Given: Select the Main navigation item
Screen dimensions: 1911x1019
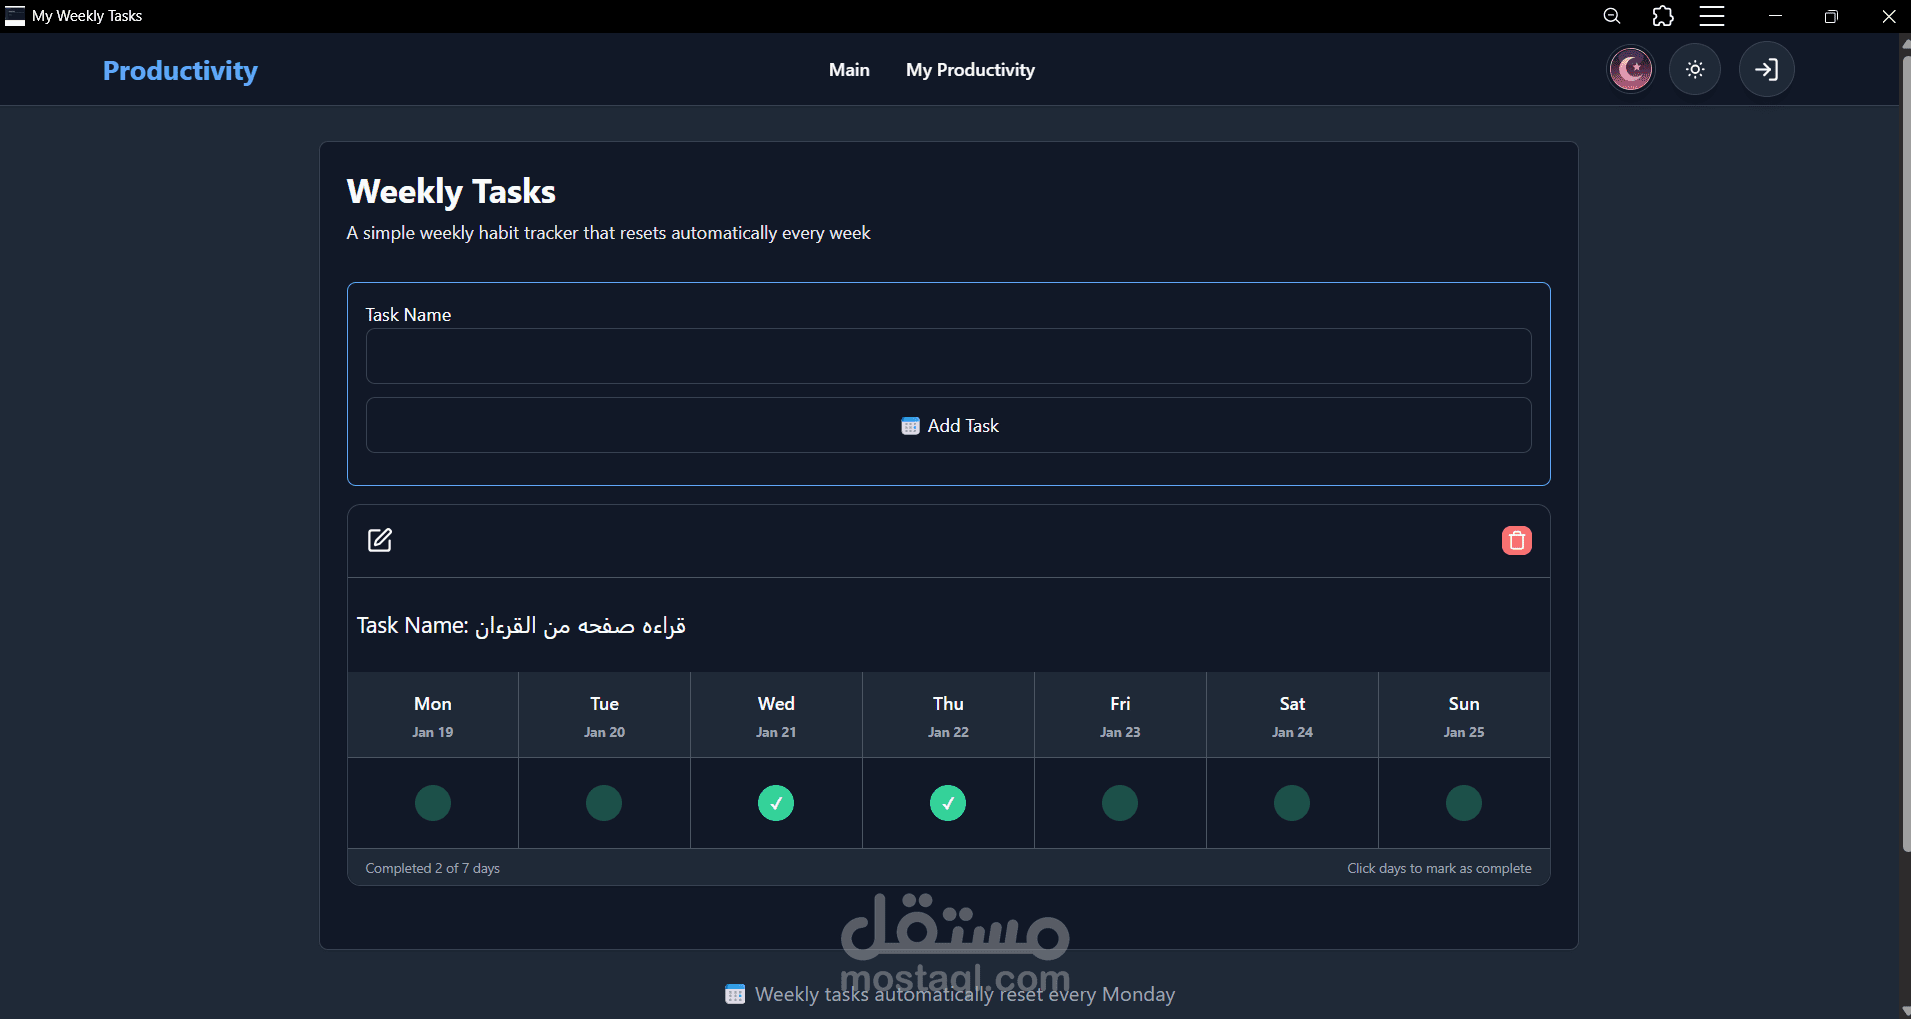Looking at the screenshot, I should [x=849, y=69].
